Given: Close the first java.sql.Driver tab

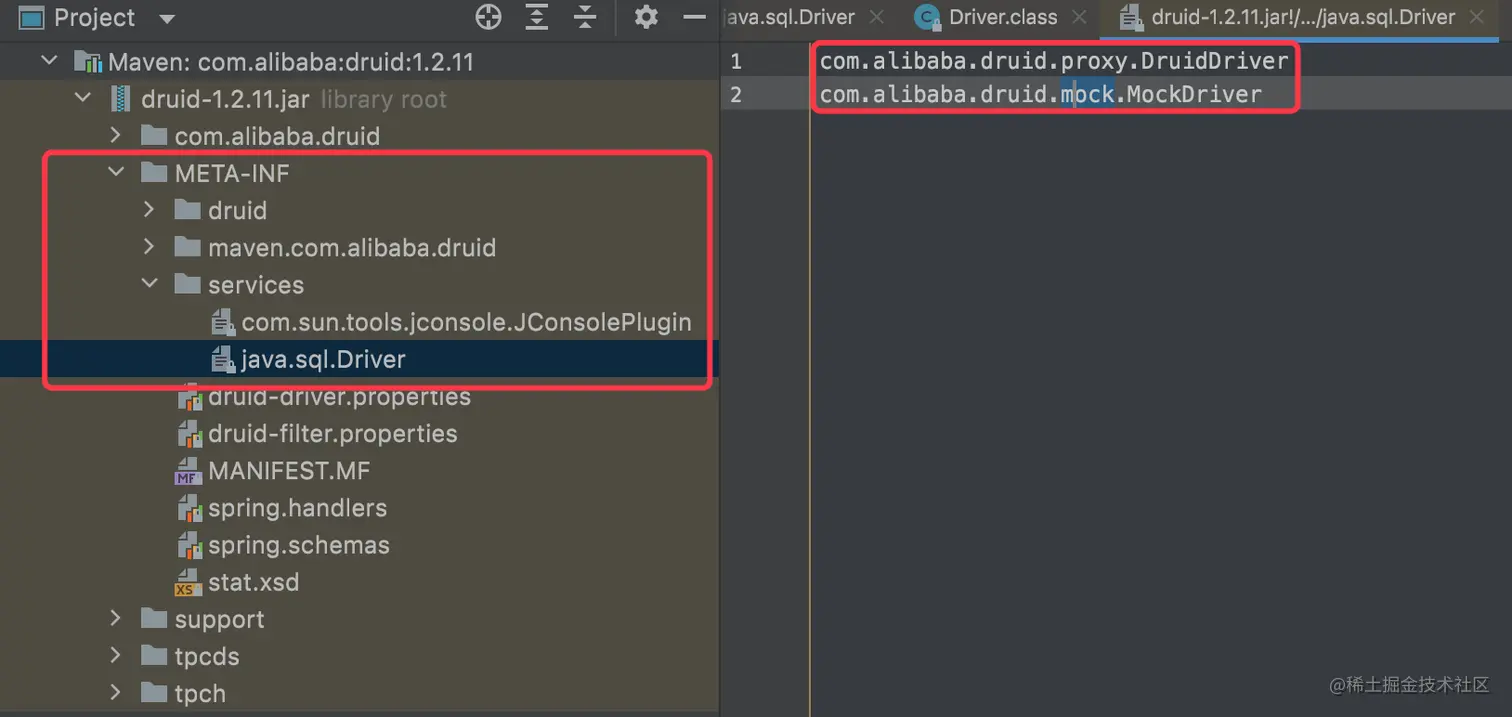Looking at the screenshot, I should pos(876,17).
